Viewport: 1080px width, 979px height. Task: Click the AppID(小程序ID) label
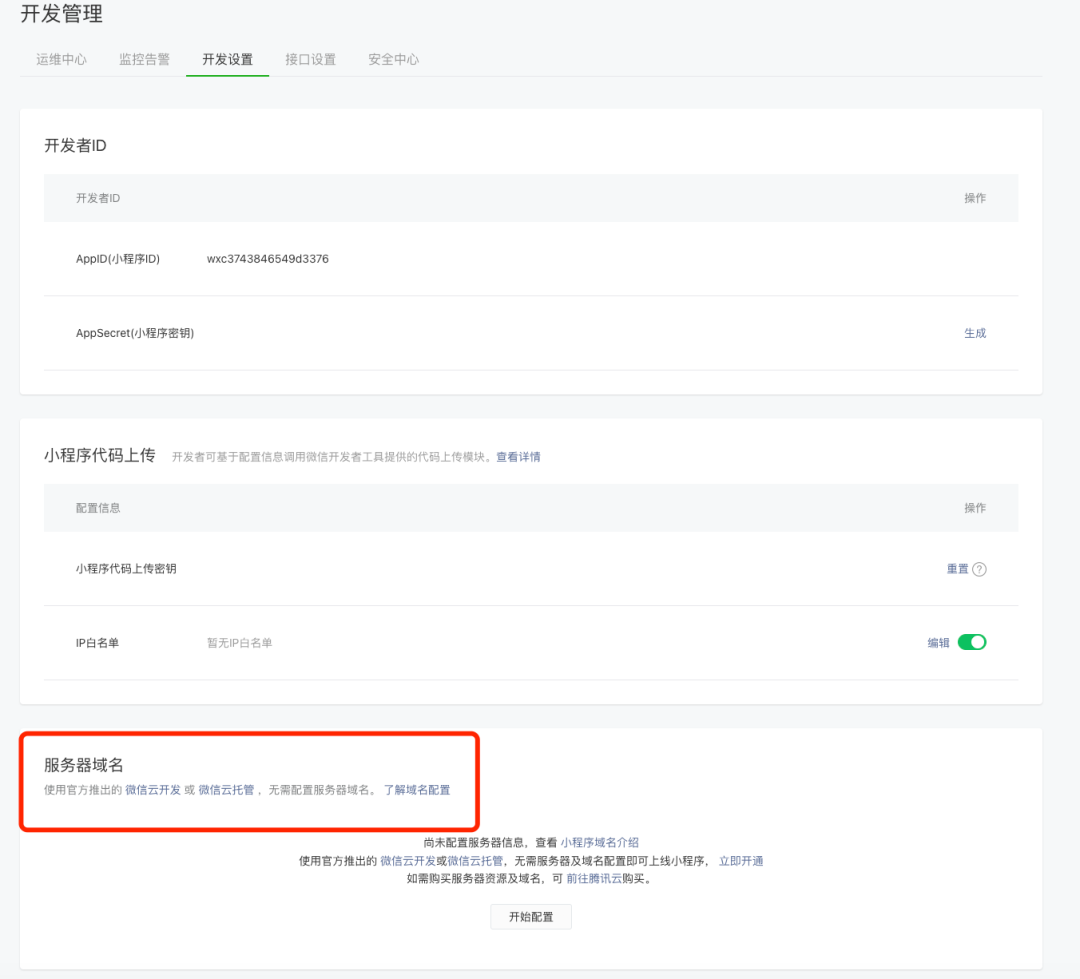[x=118, y=259]
